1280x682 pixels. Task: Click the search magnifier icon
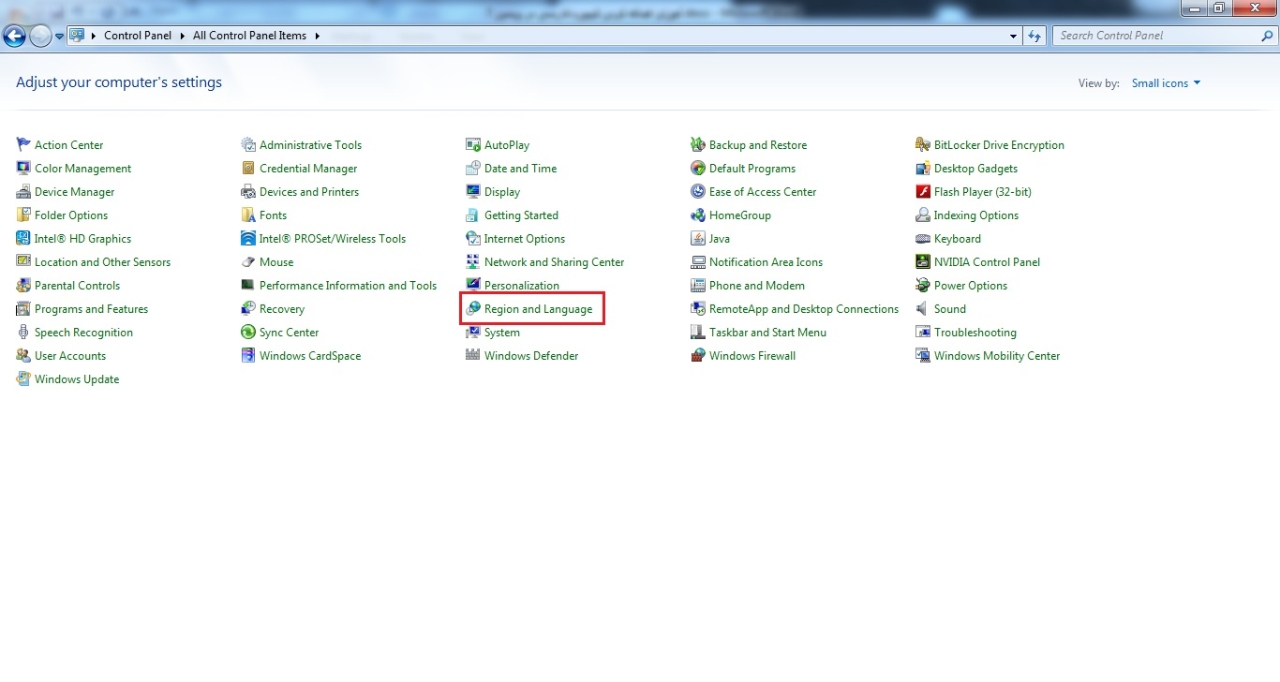click(1267, 36)
